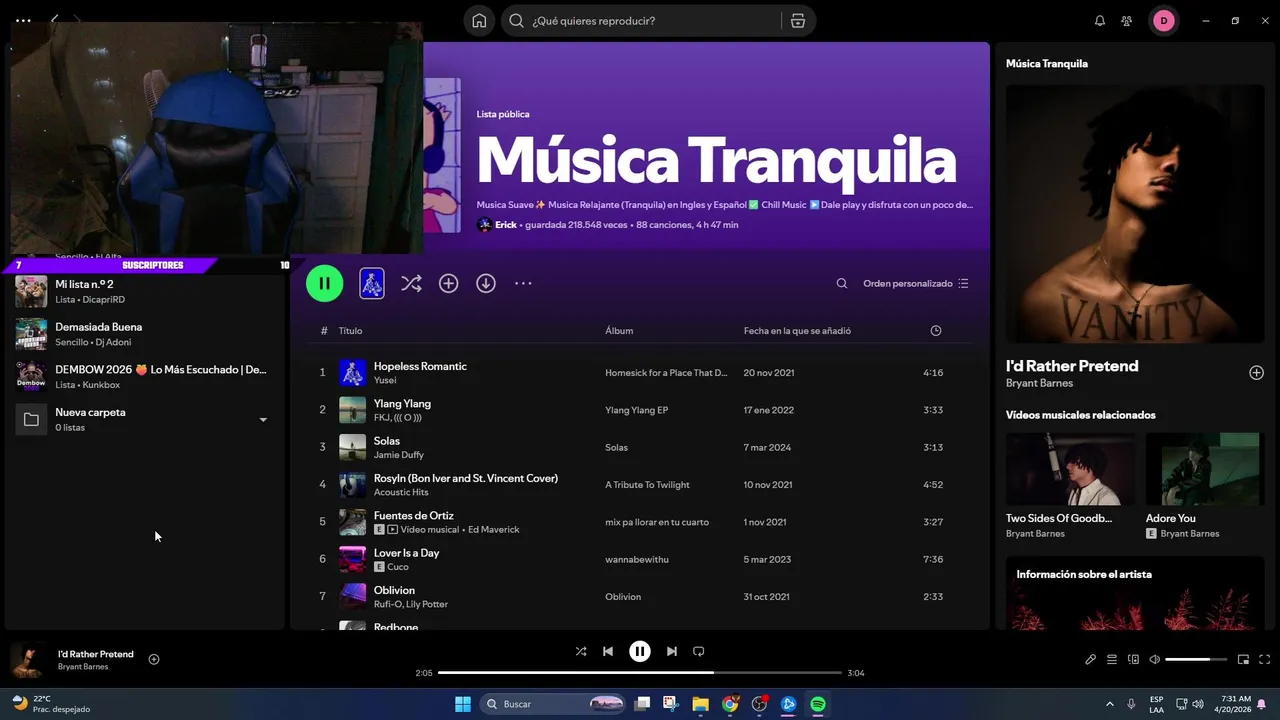This screenshot has width=1280, height=720.
Task: Open more options for the playlist
Action: (x=523, y=284)
